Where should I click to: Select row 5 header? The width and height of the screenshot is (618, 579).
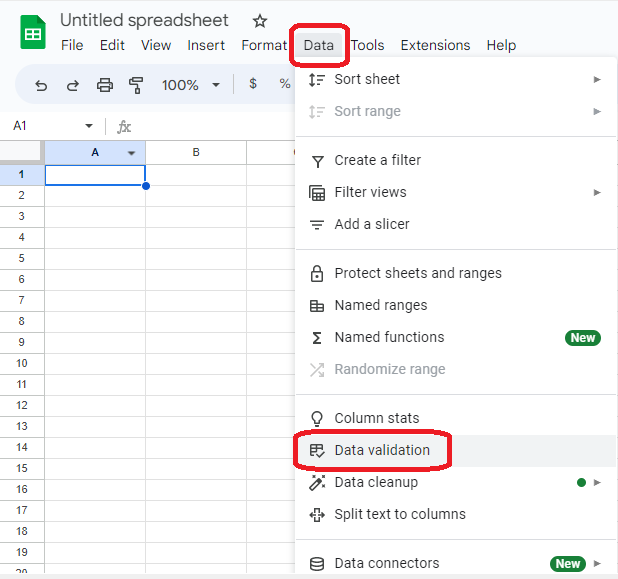coord(22,259)
